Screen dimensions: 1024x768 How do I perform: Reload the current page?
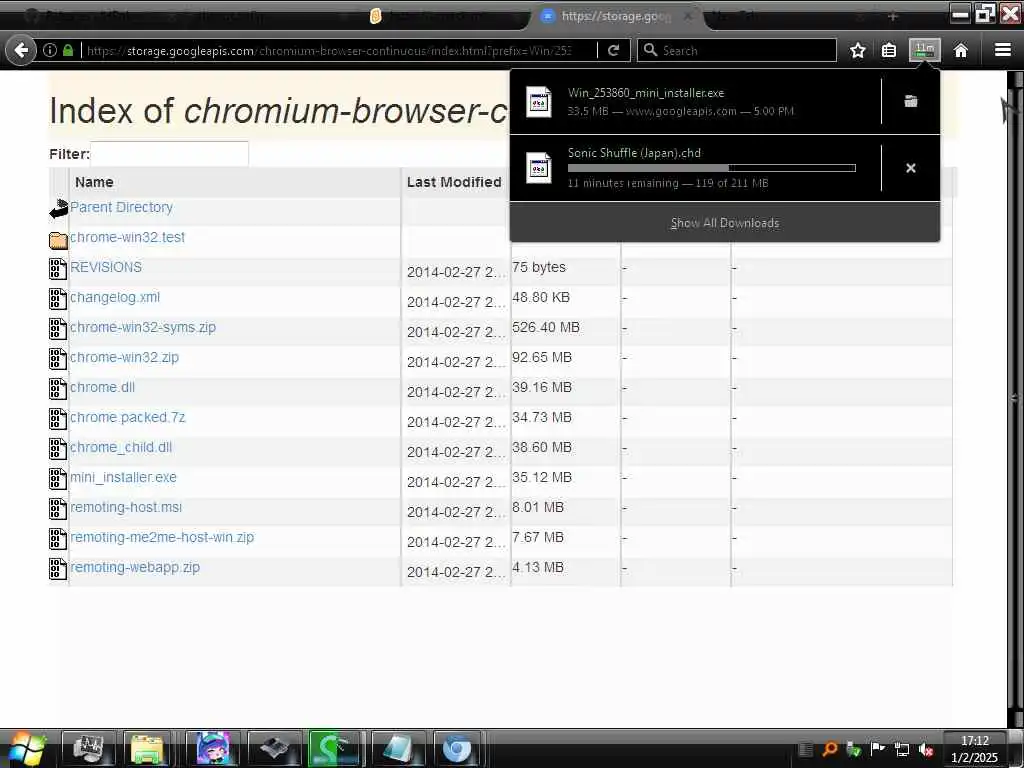click(613, 50)
